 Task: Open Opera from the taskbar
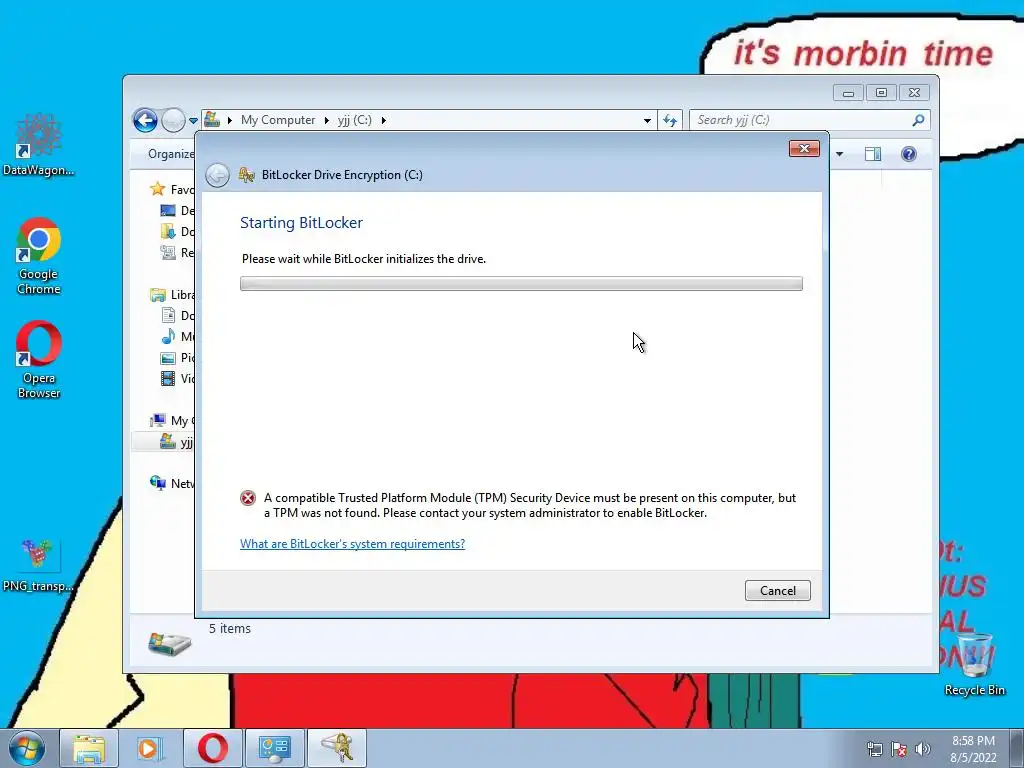point(212,748)
